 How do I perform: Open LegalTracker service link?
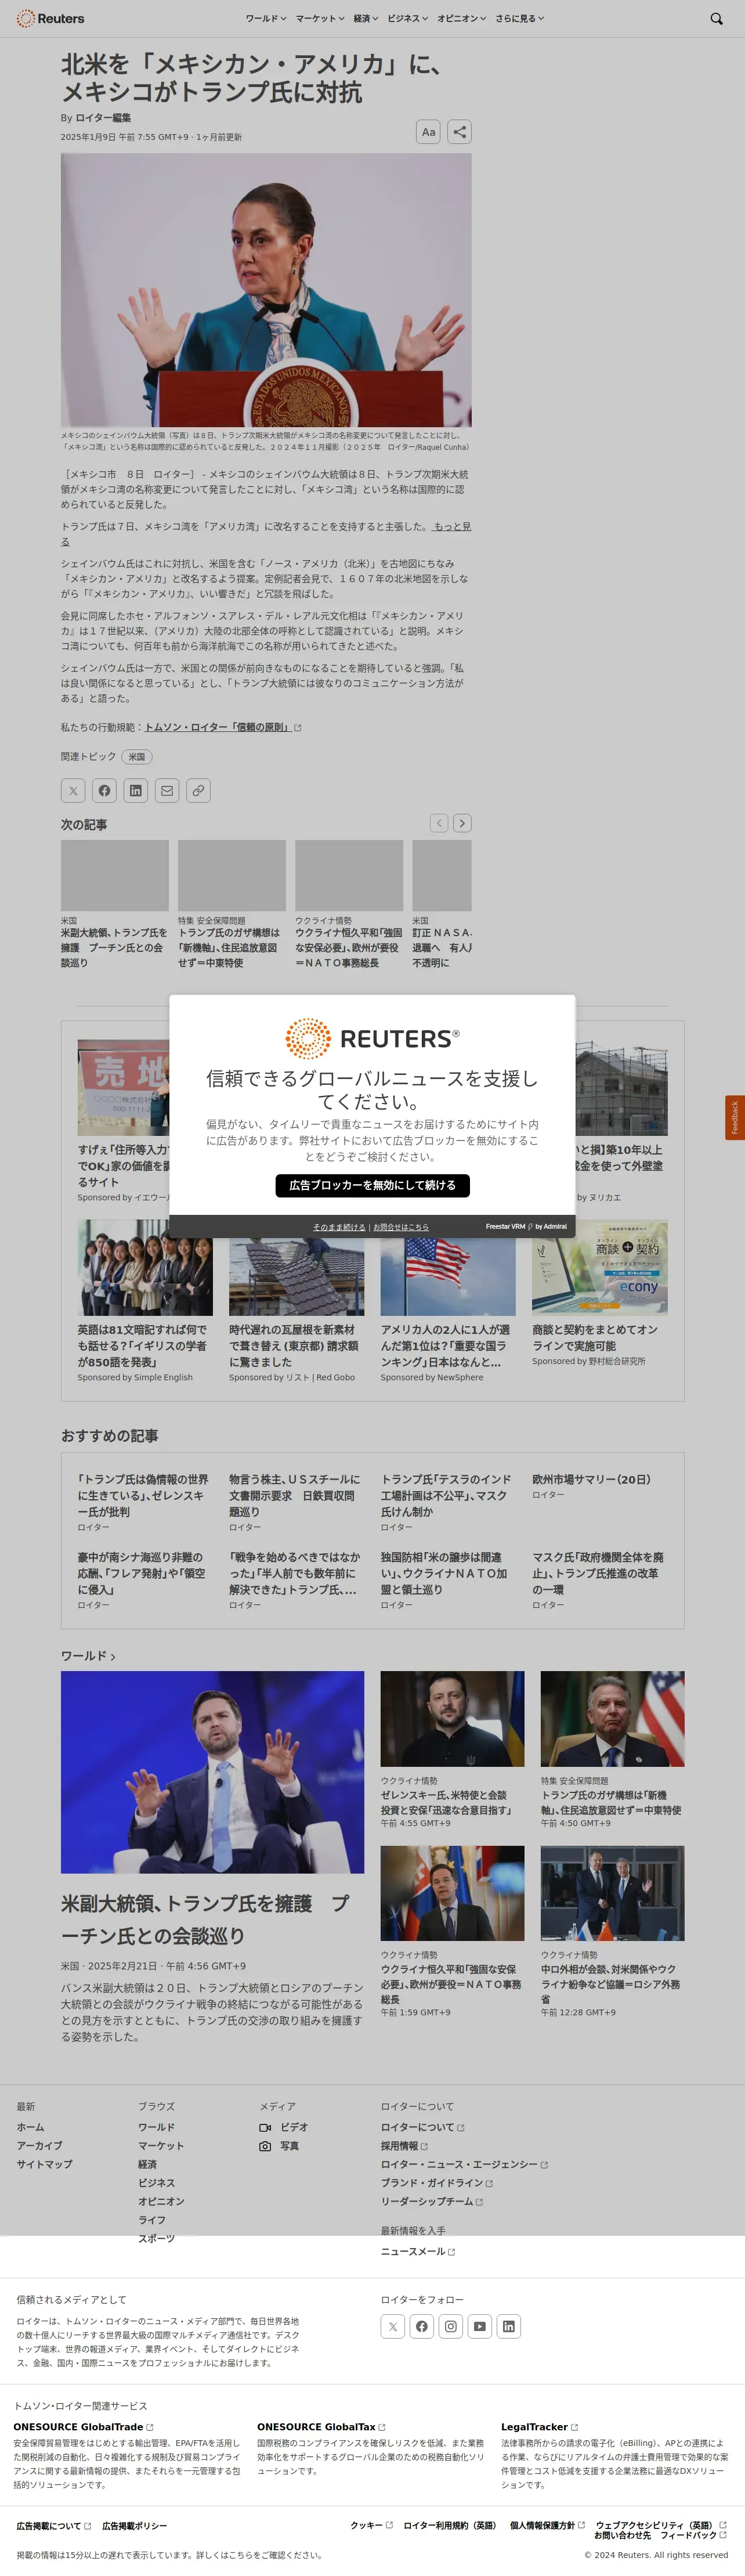(539, 2427)
